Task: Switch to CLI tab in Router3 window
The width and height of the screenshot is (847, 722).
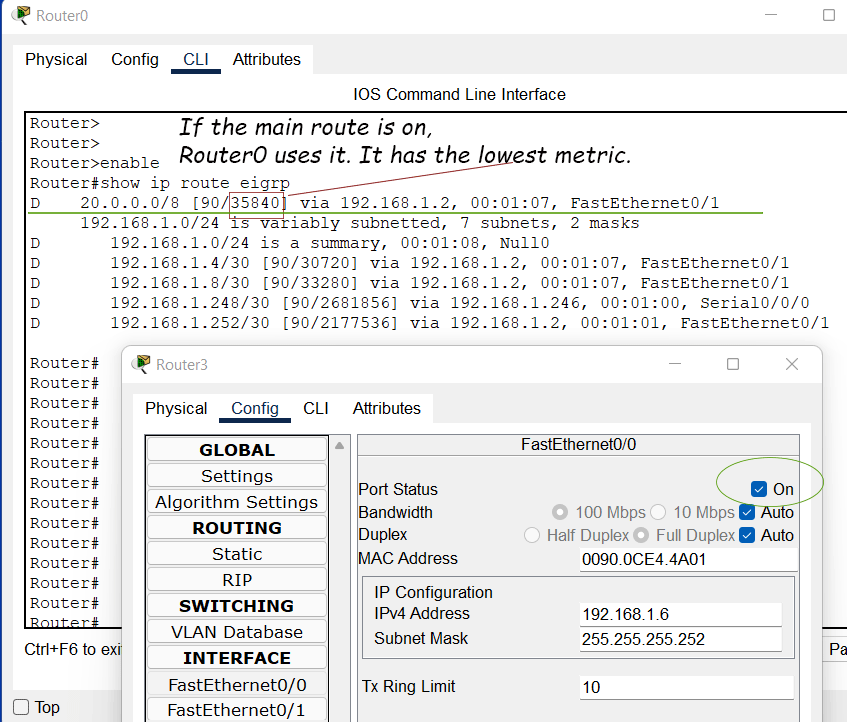Action: (x=315, y=408)
